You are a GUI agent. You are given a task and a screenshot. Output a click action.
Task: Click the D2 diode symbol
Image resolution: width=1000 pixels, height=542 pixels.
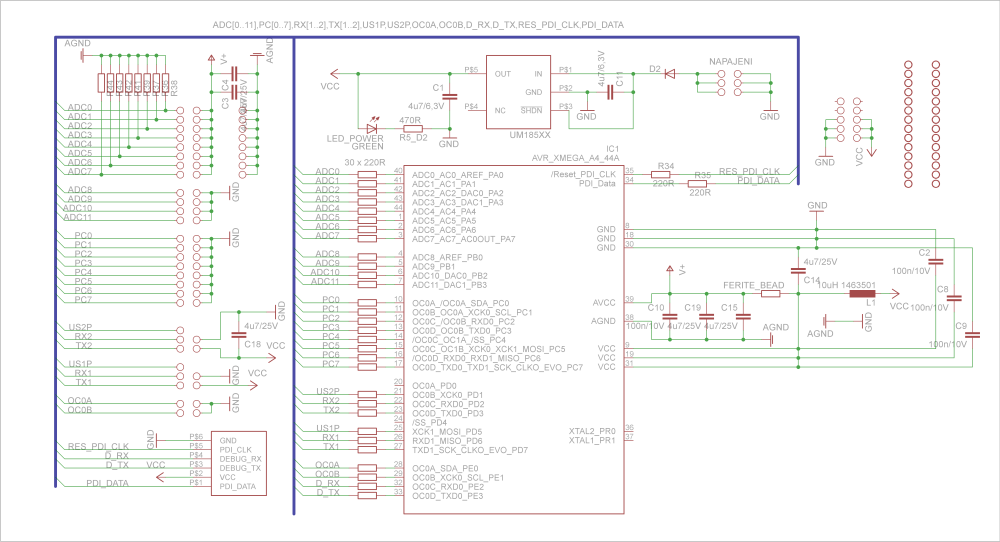pyautogui.click(x=670, y=73)
